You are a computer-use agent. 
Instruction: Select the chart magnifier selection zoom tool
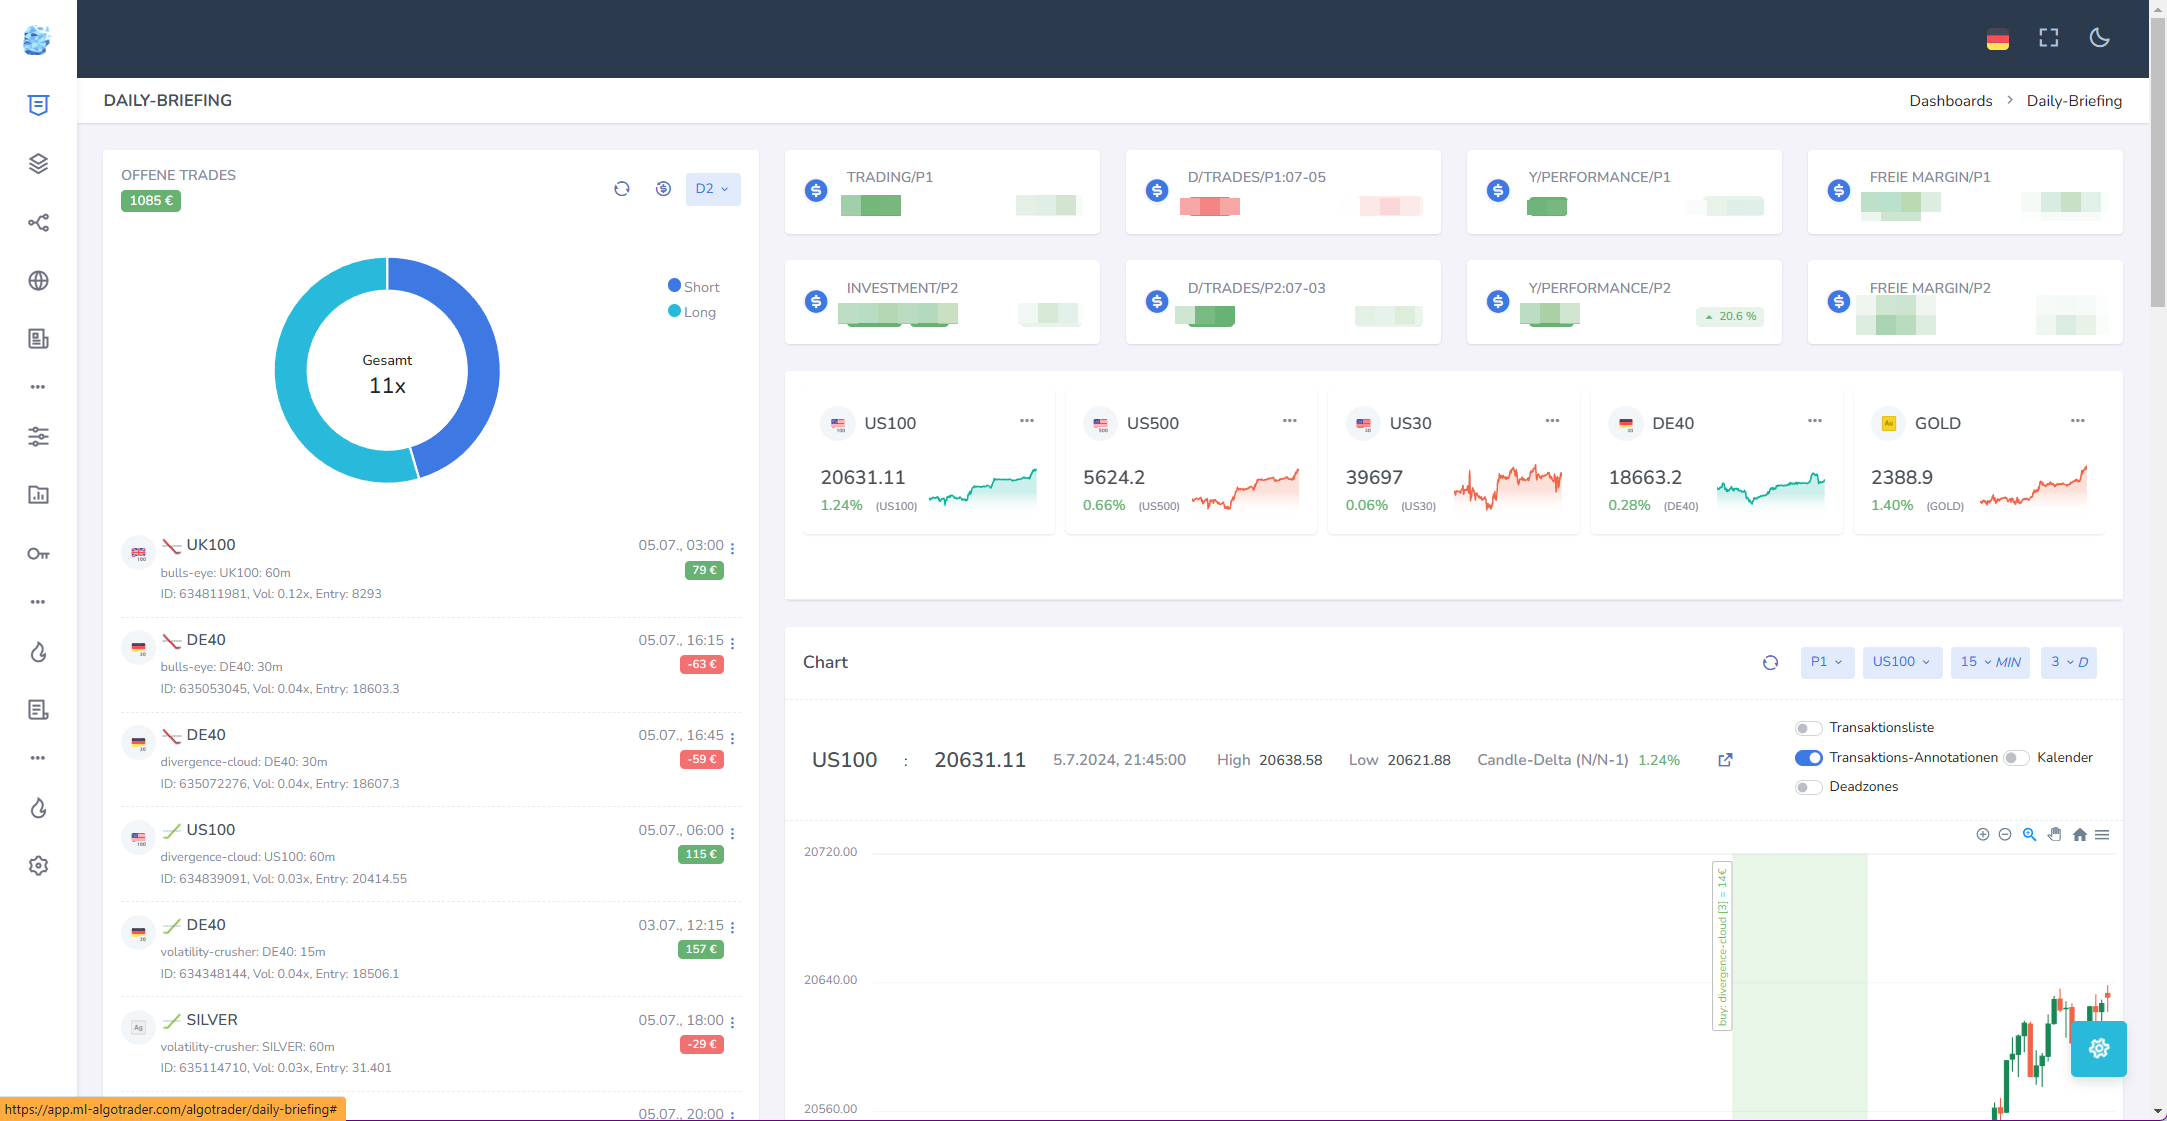pyautogui.click(x=2029, y=835)
